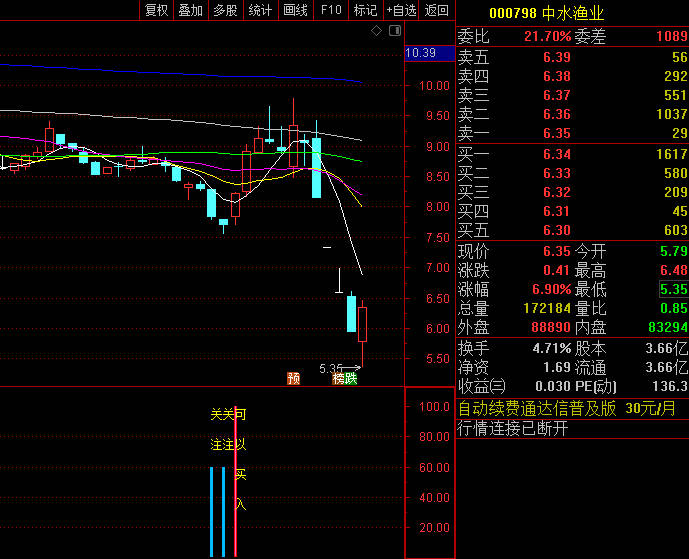This screenshot has height=559, width=689.
Task: Add stock via +自选 button
Action: [x=401, y=10]
